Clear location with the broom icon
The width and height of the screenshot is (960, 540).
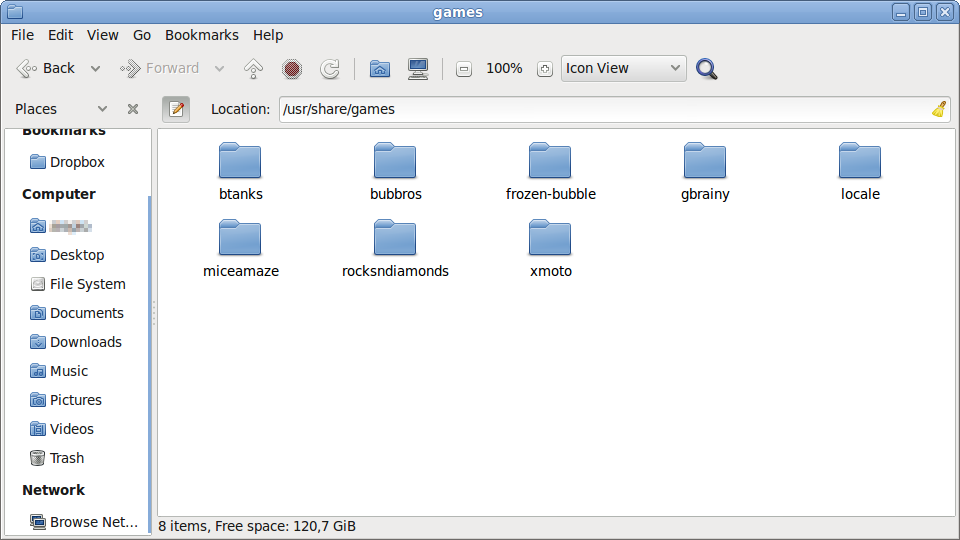pyautogui.click(x=939, y=109)
